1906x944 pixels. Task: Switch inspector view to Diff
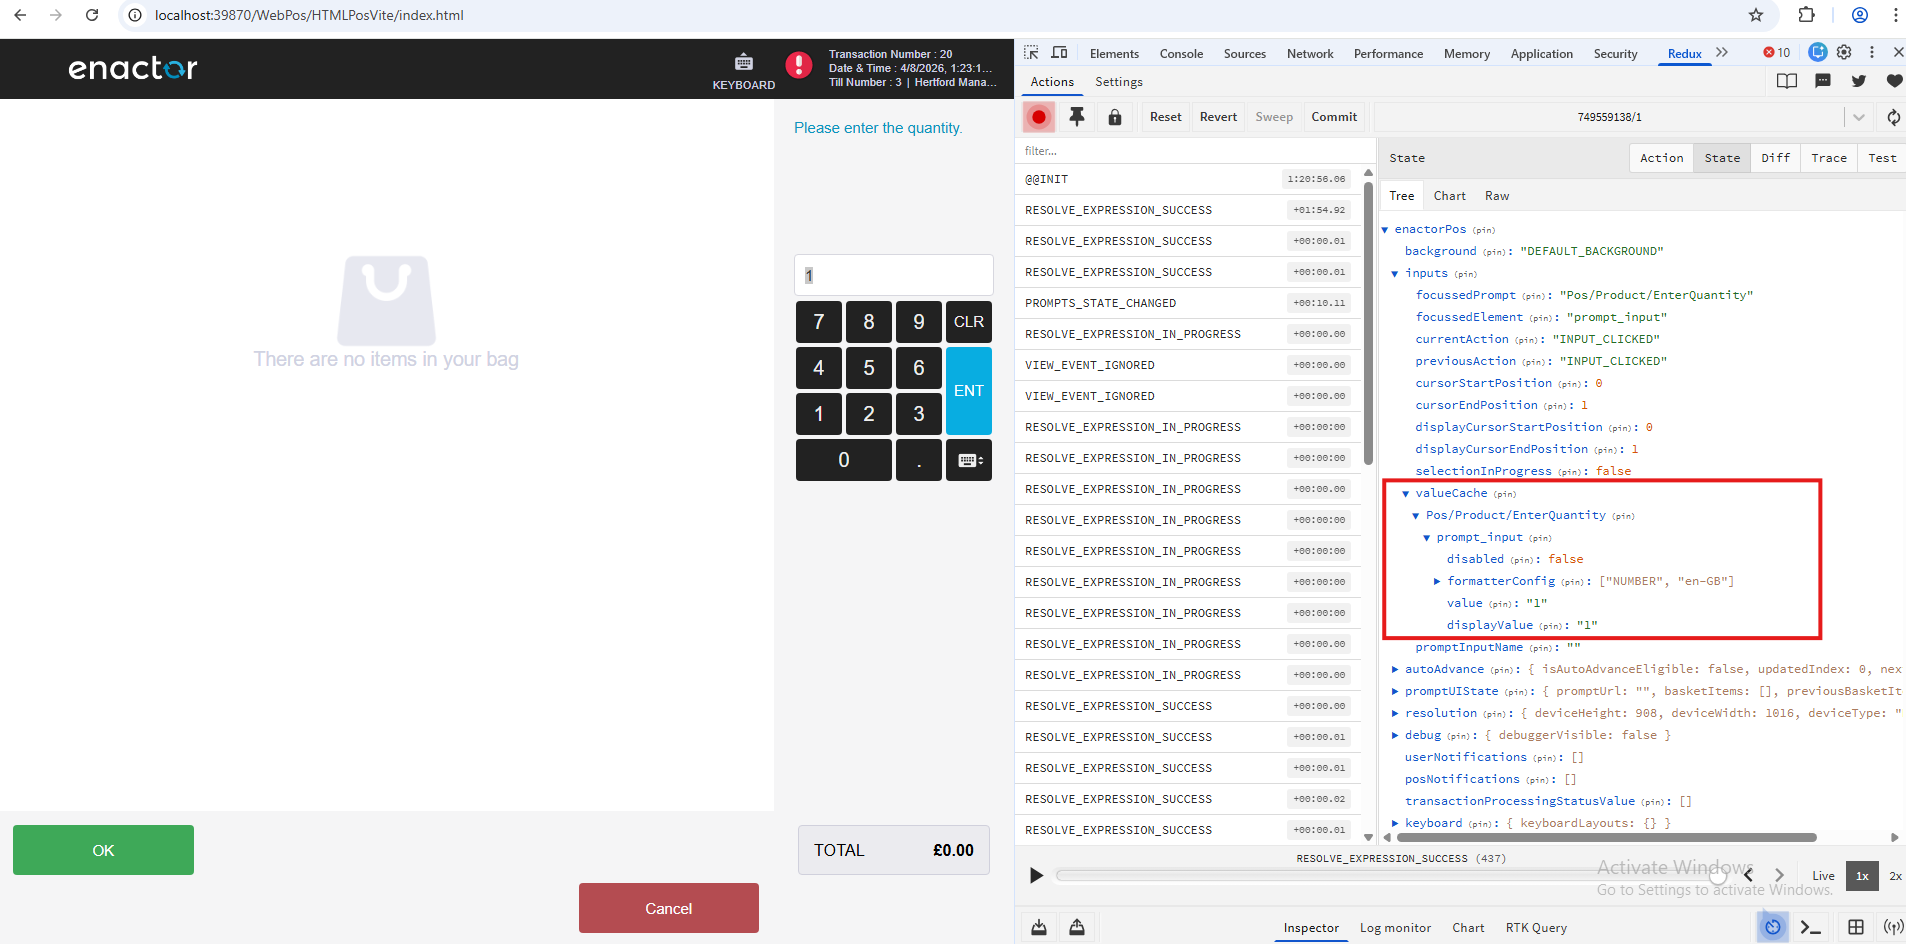coord(1775,158)
